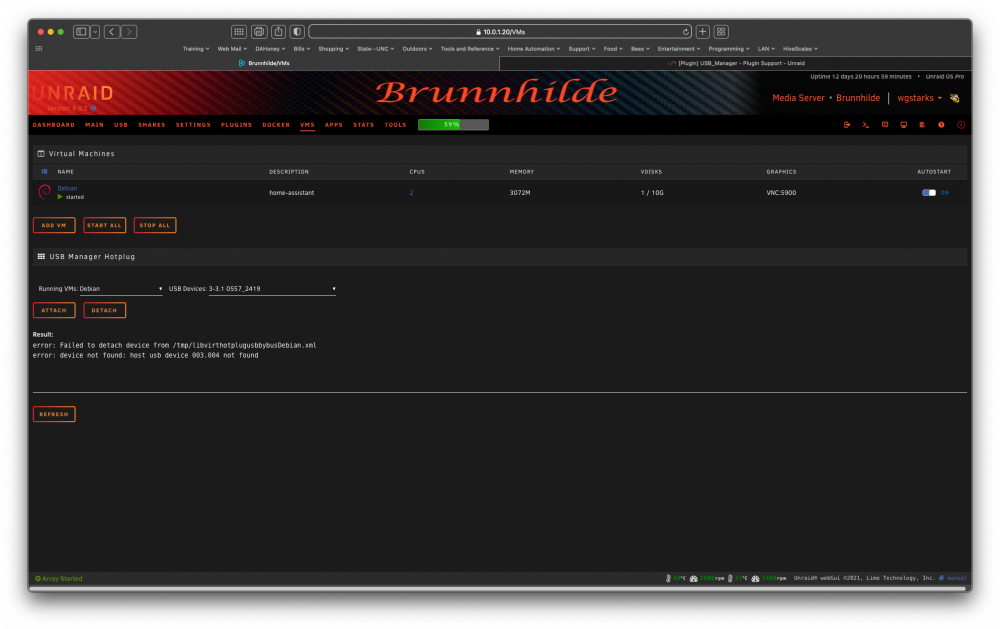Go to the Docker page
The image size is (1000, 629).
(276, 125)
